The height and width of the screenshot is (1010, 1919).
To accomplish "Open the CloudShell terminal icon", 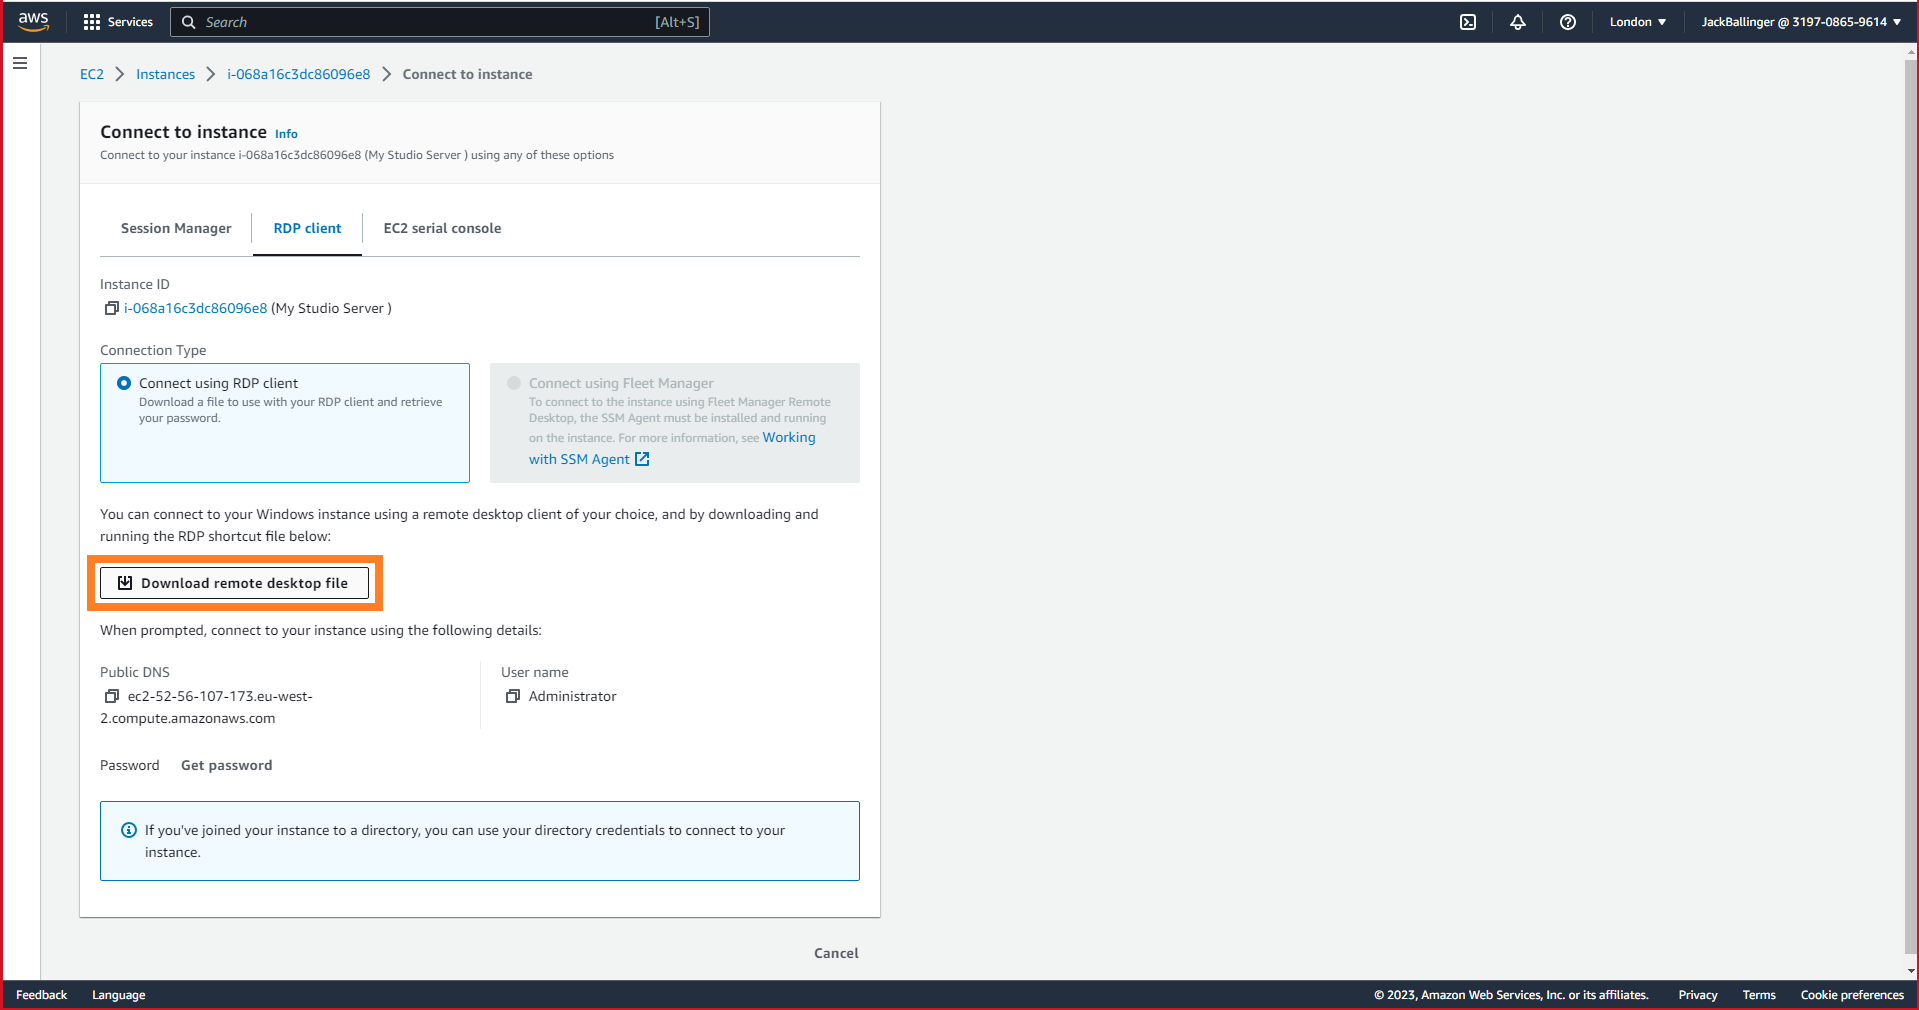I will pos(1468,22).
